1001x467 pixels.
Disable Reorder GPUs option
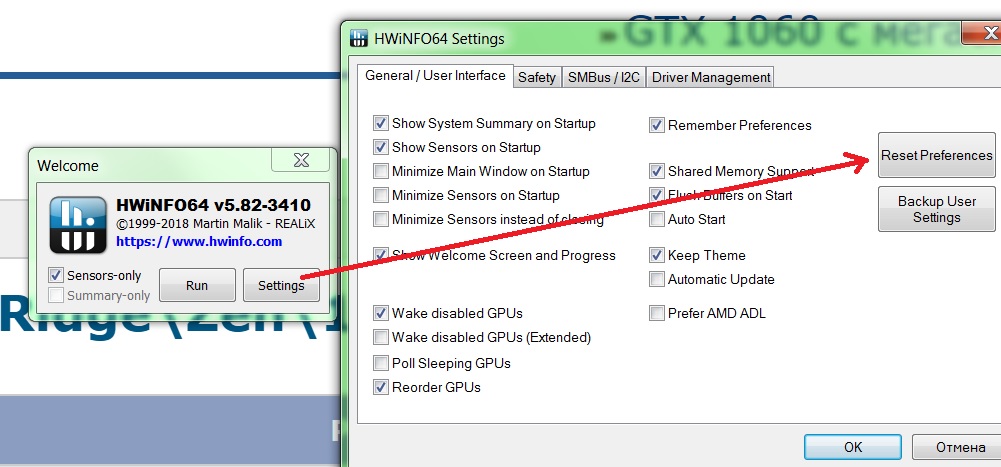(381, 387)
